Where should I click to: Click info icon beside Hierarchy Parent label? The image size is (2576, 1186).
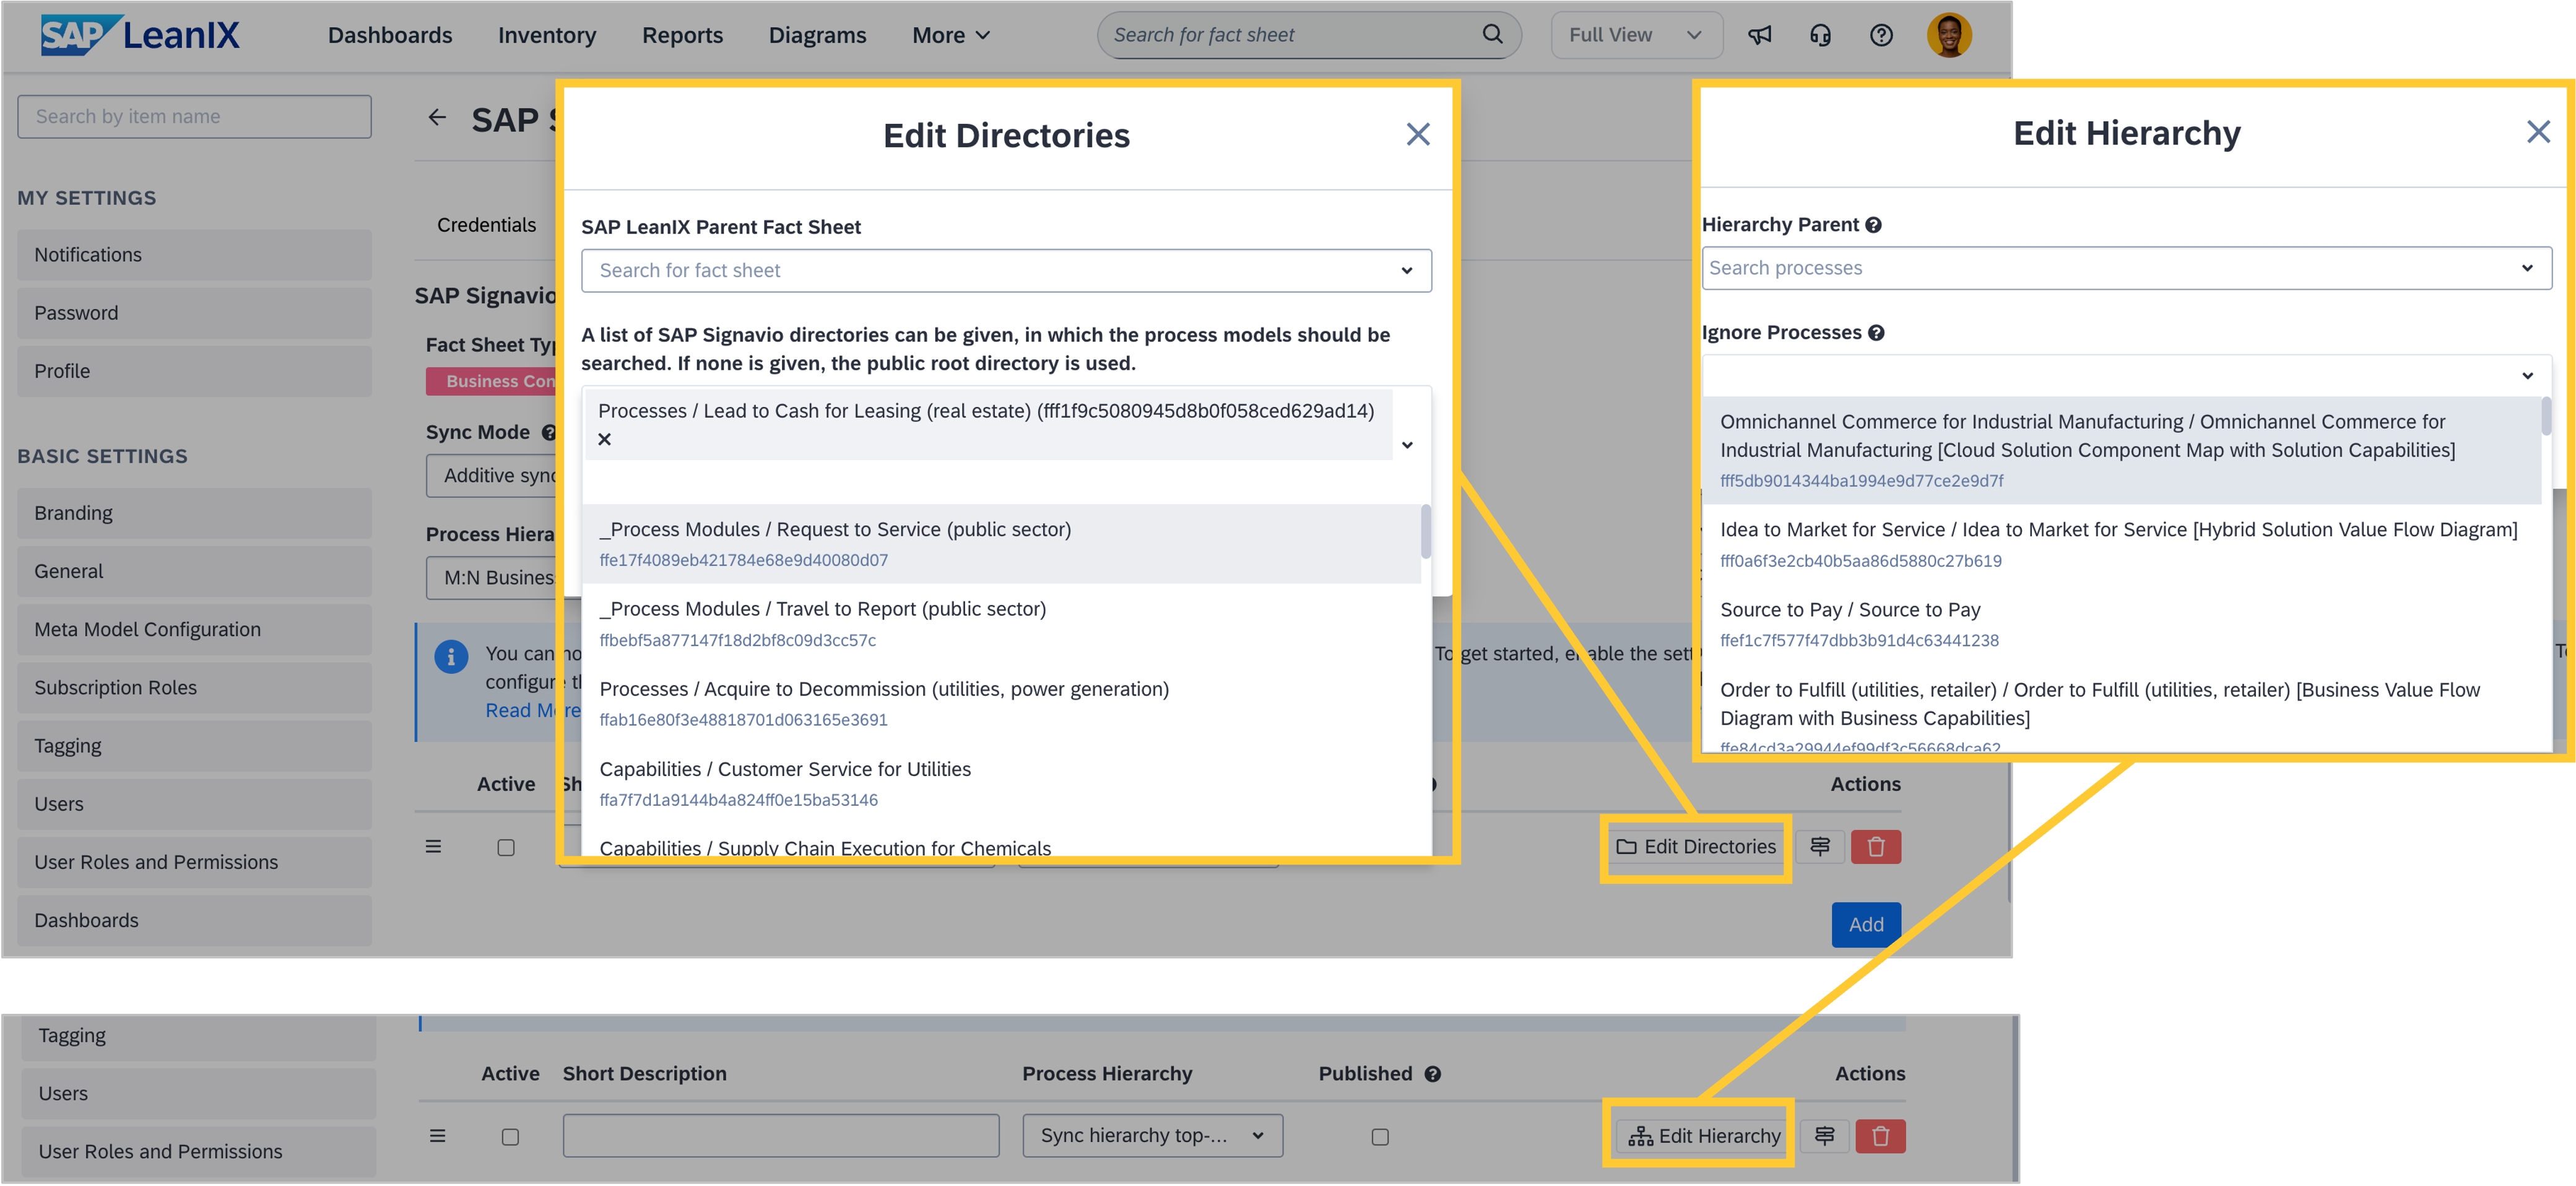click(1874, 225)
